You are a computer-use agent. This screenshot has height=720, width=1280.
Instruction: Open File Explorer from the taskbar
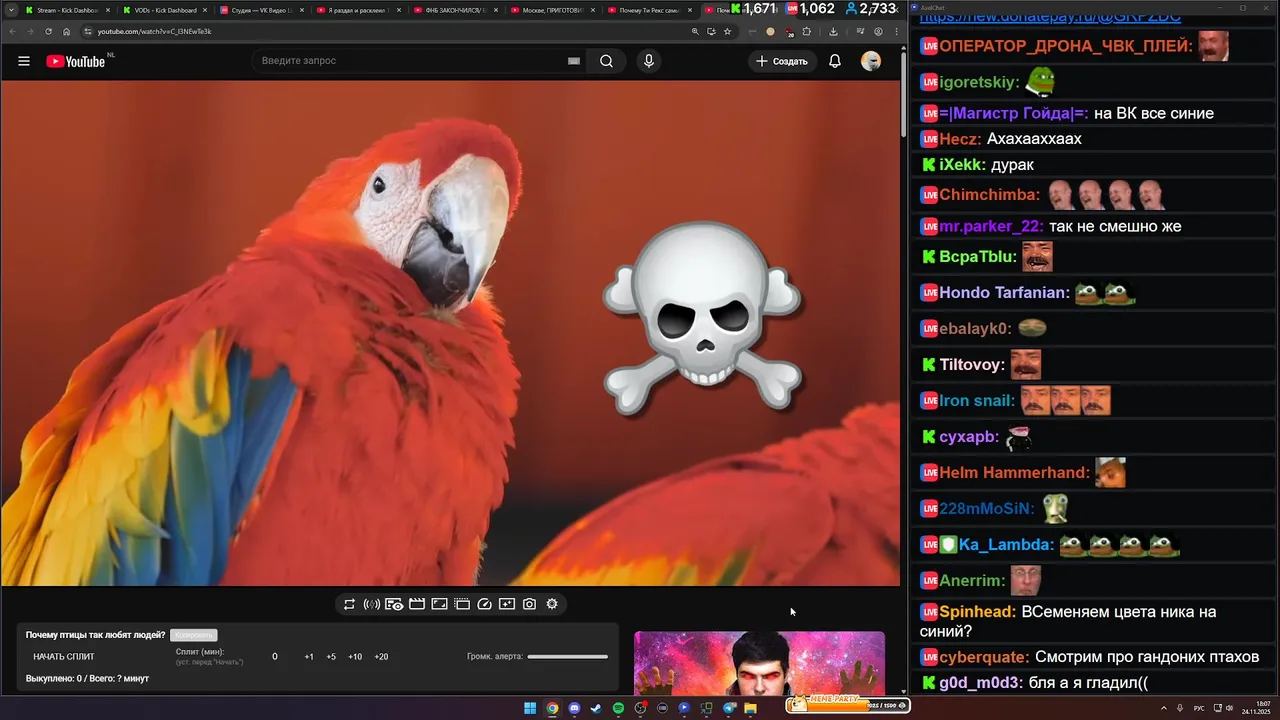[x=750, y=708]
